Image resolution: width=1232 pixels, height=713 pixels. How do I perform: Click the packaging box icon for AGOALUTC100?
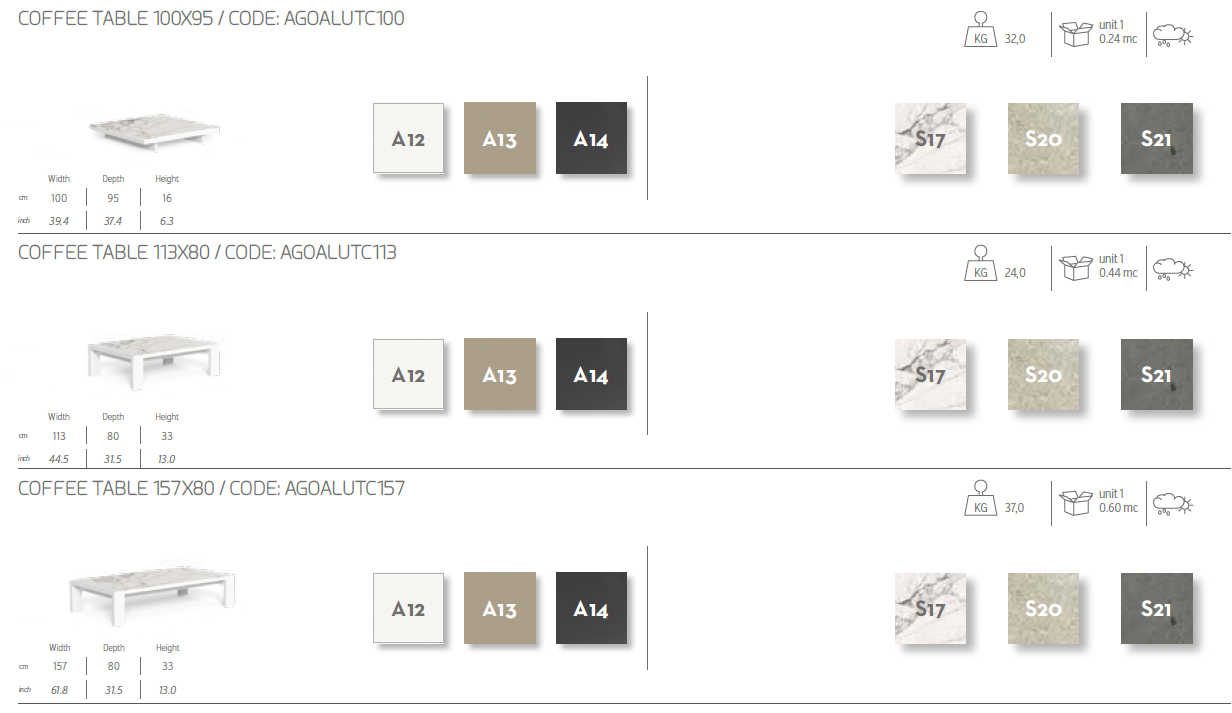pyautogui.click(x=1076, y=34)
